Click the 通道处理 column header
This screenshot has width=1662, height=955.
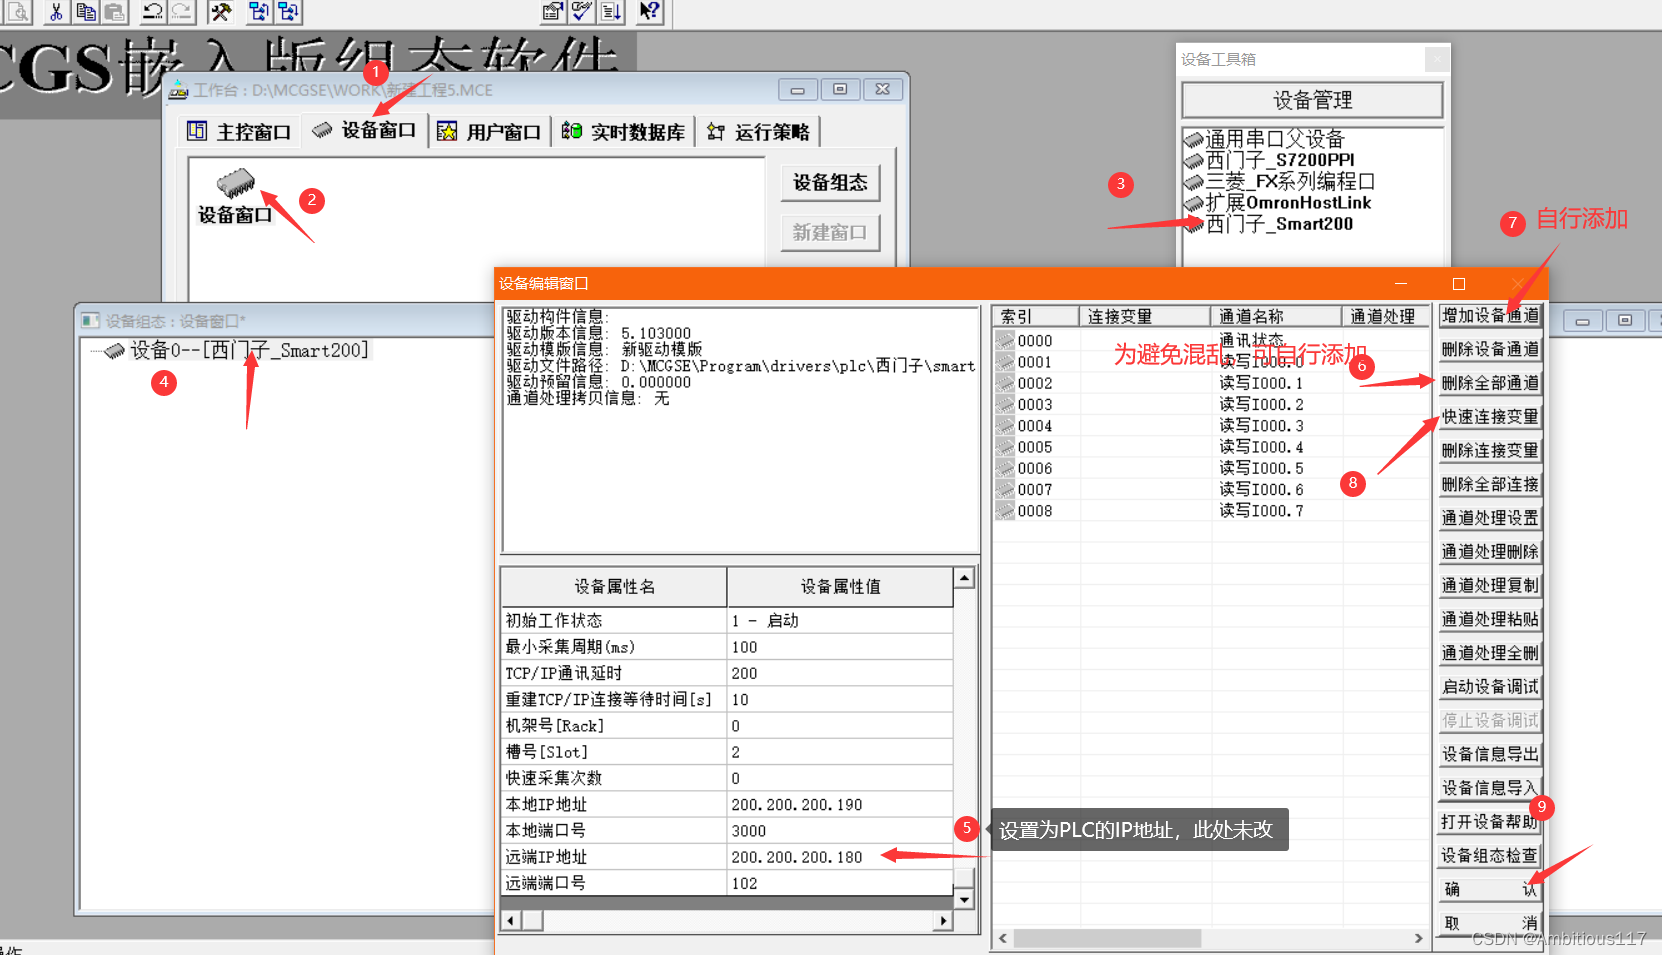pos(1385,317)
